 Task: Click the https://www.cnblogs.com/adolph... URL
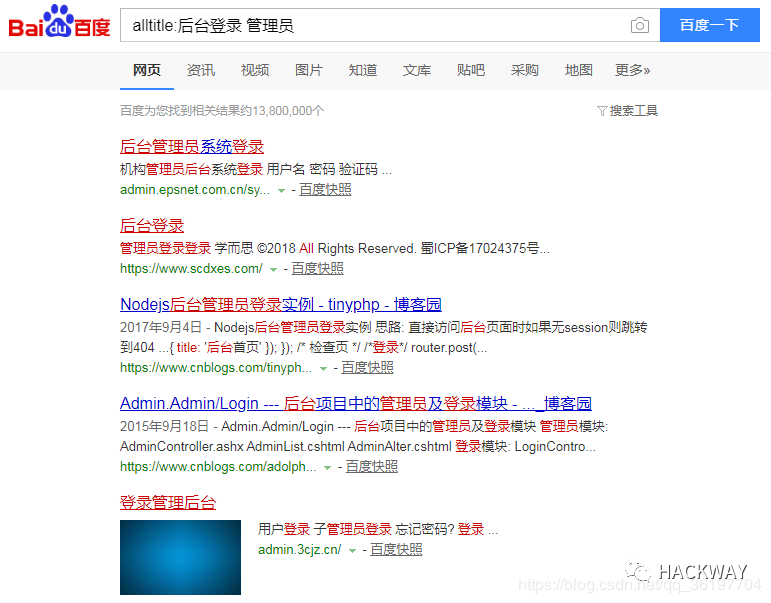tap(218, 466)
